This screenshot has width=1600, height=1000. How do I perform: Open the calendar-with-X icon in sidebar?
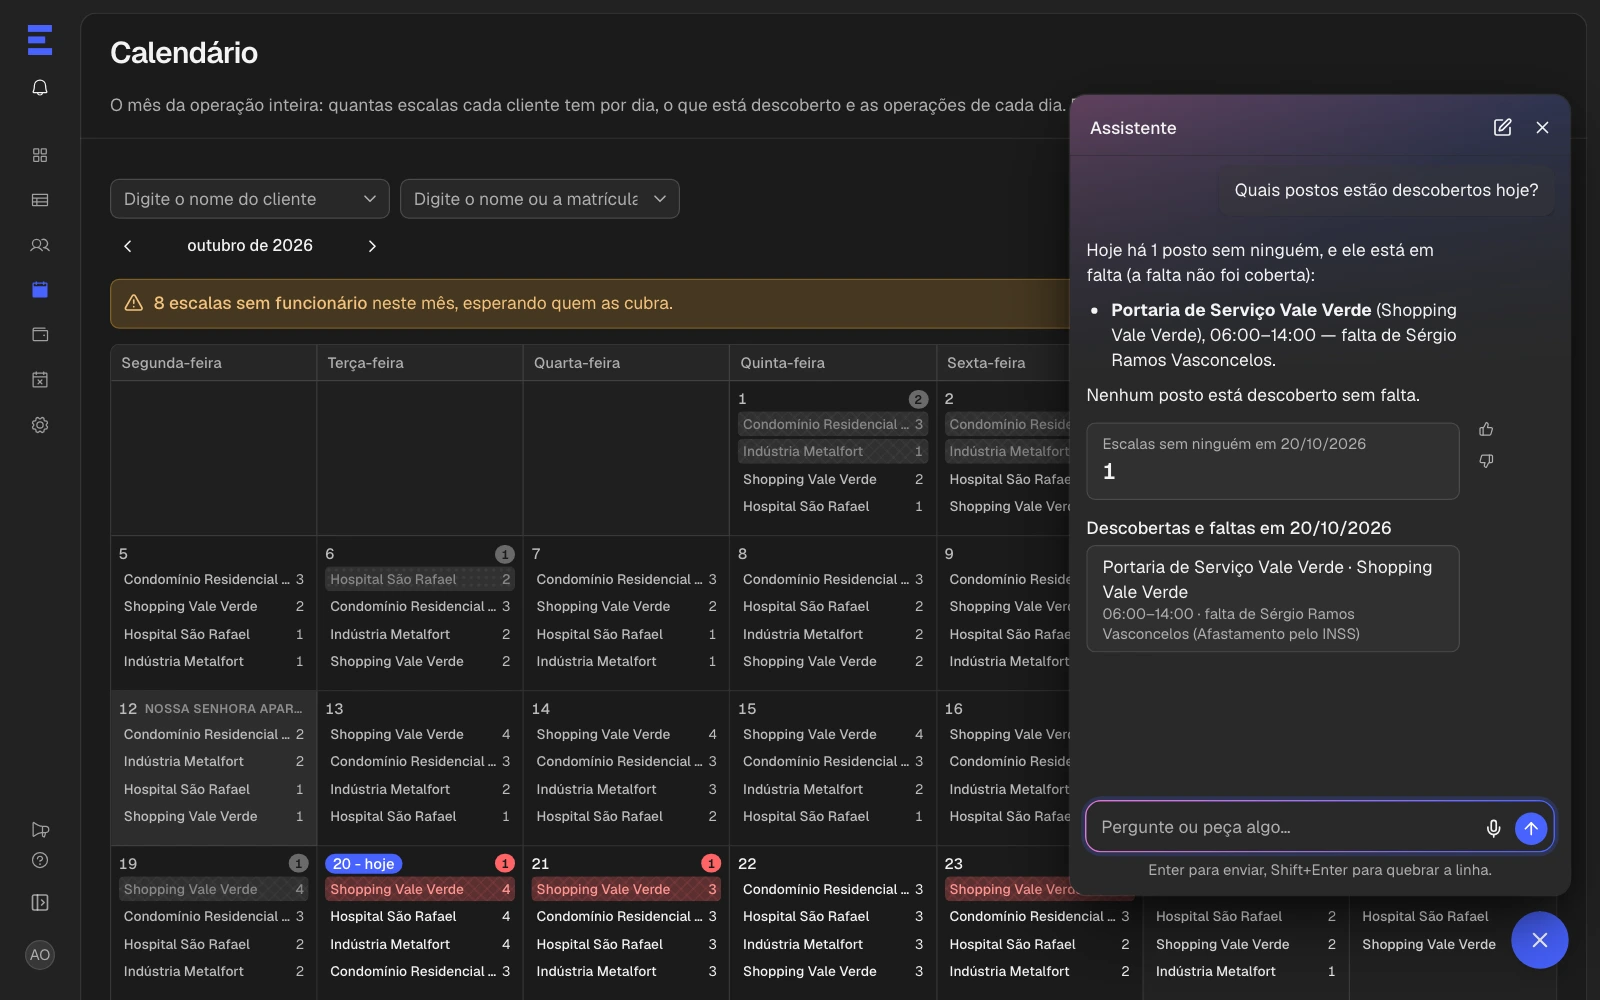pos(40,380)
